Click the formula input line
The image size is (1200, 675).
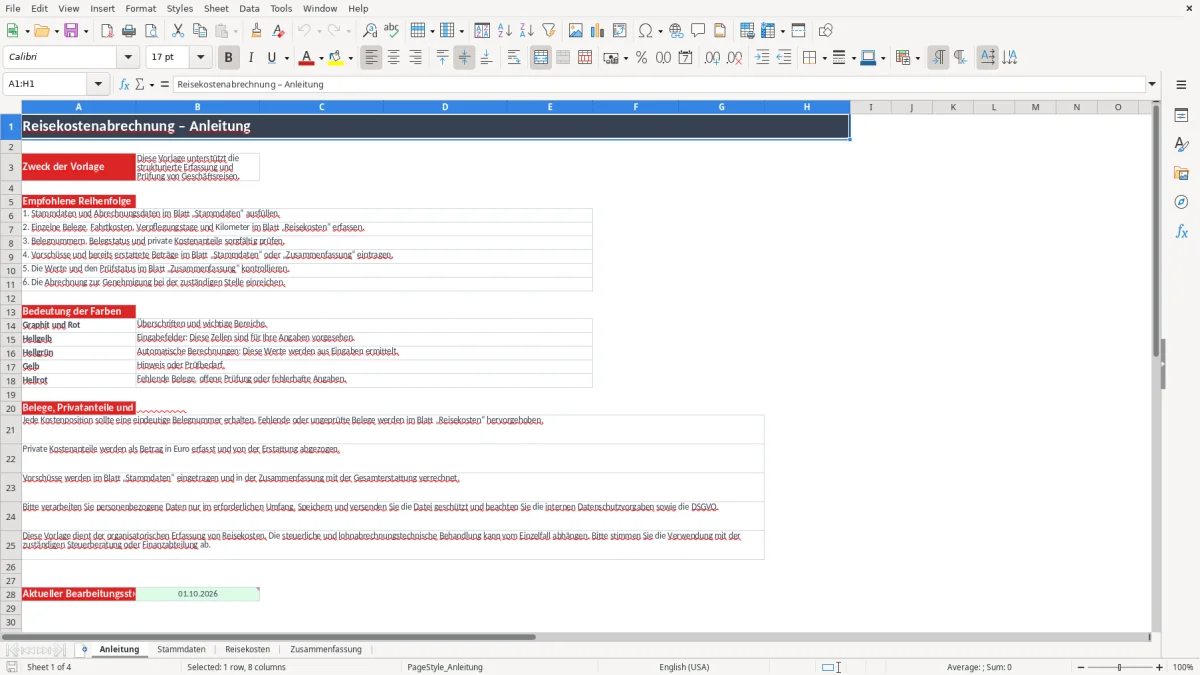coord(659,84)
